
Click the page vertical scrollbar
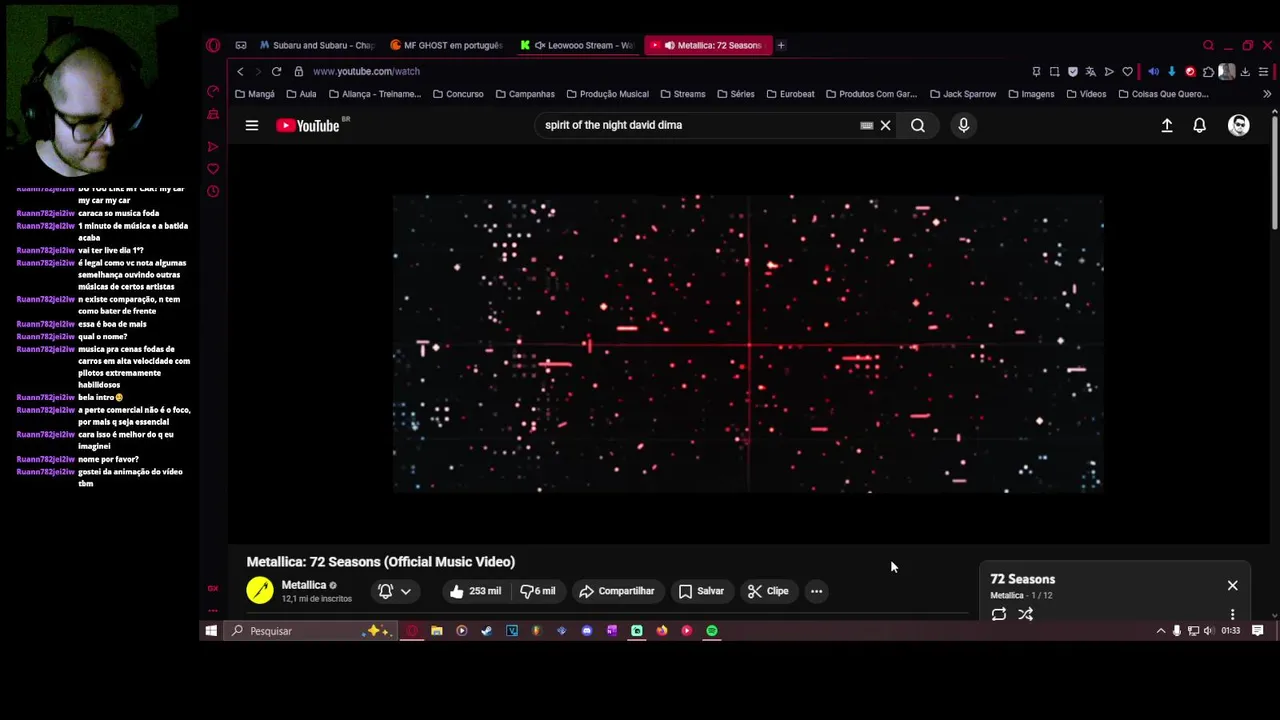coord(1275,175)
